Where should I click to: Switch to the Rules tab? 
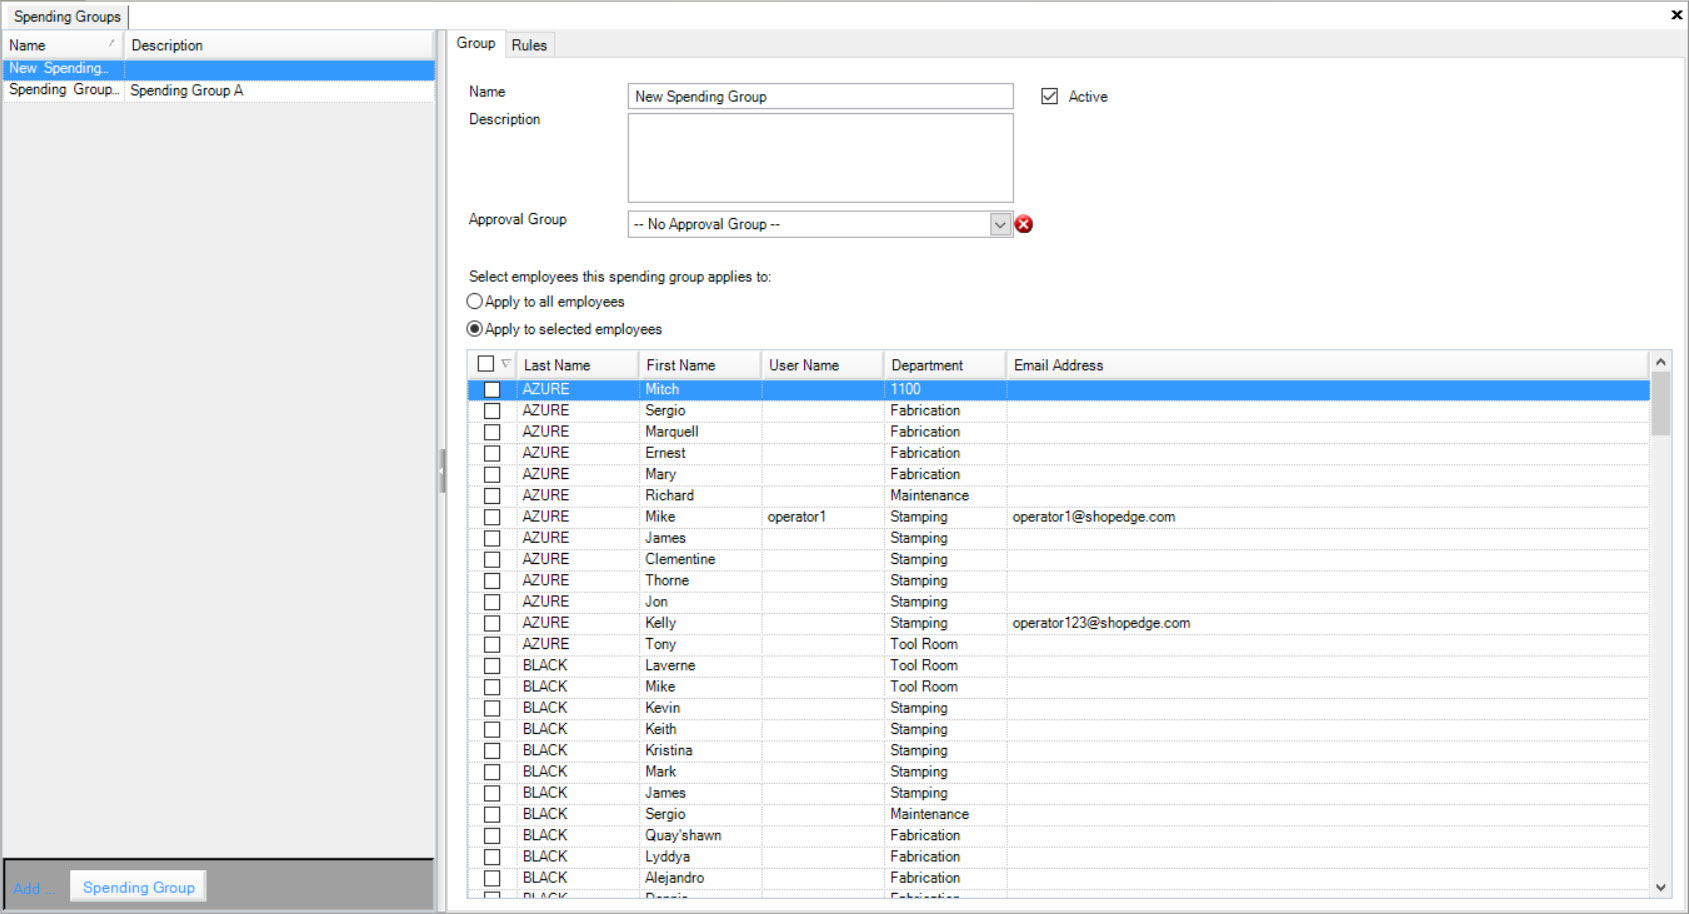529,45
